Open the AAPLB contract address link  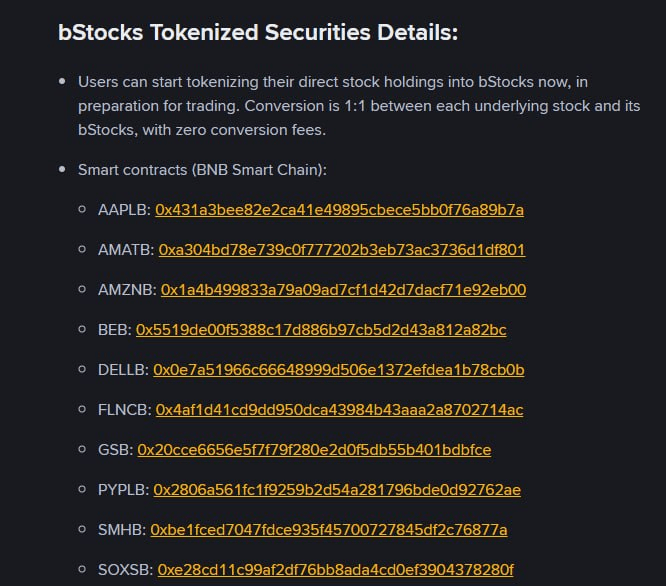tap(339, 210)
